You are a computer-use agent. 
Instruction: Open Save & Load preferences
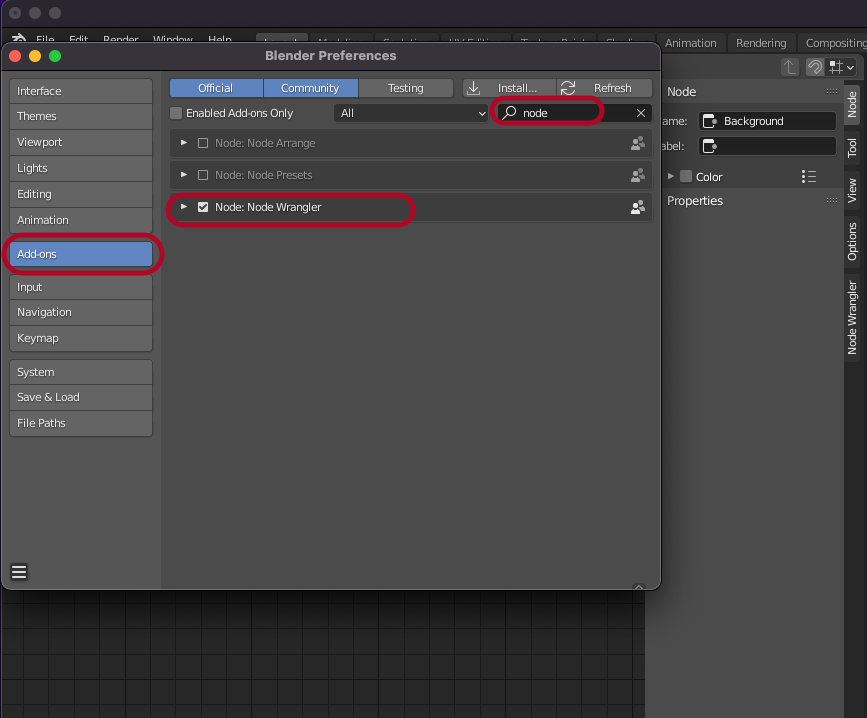coord(81,398)
